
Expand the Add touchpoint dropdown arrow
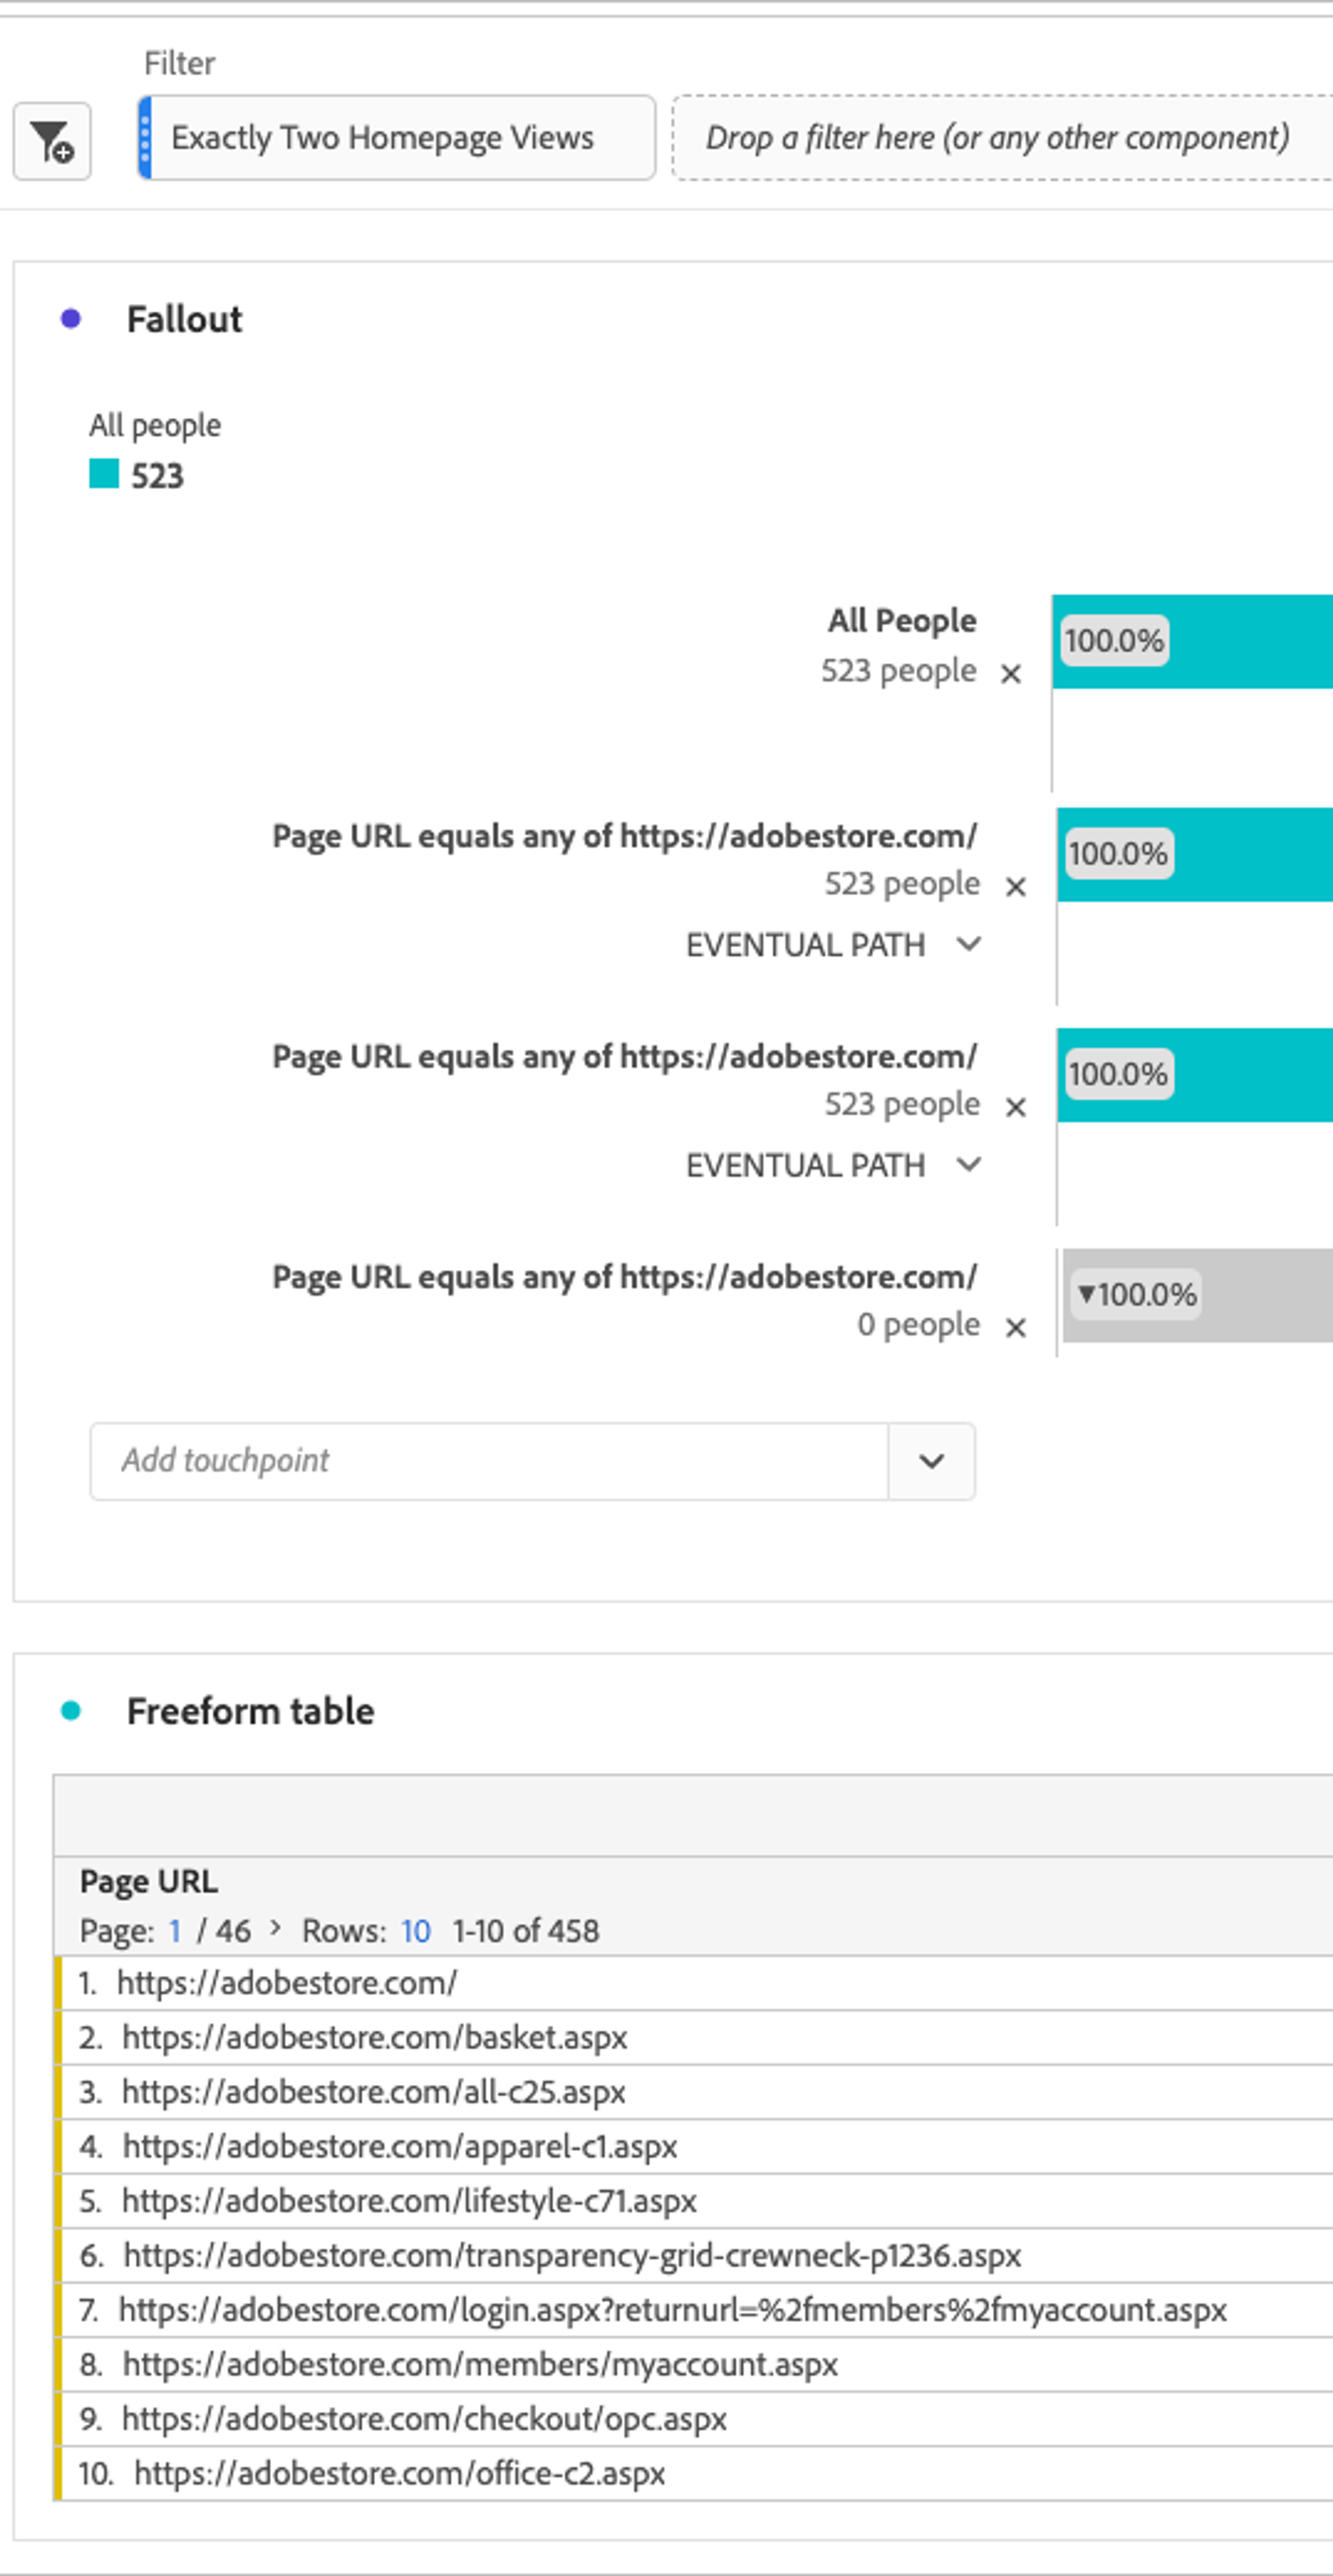pyautogui.click(x=932, y=1461)
